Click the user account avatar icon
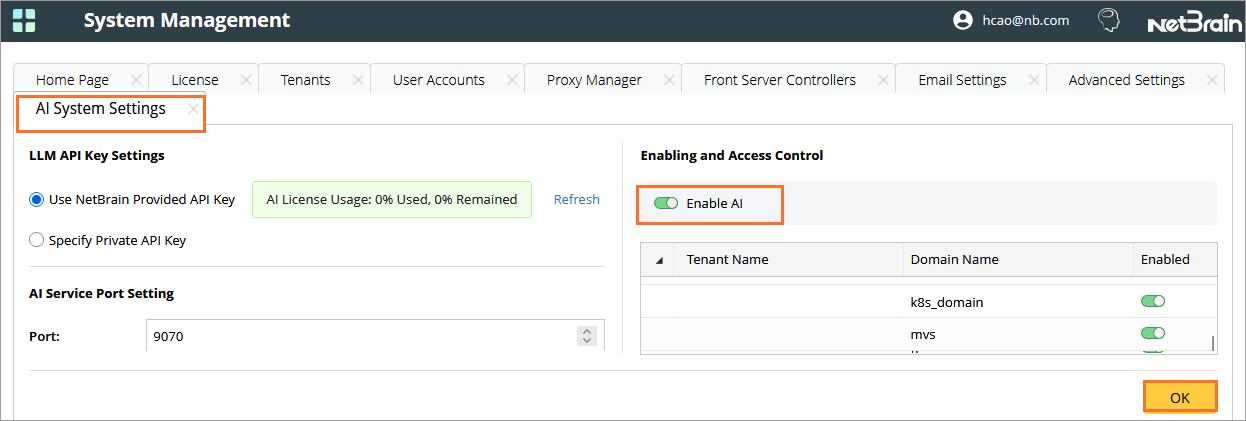Viewport: 1246px width, 421px height. pyautogui.click(x=963, y=20)
